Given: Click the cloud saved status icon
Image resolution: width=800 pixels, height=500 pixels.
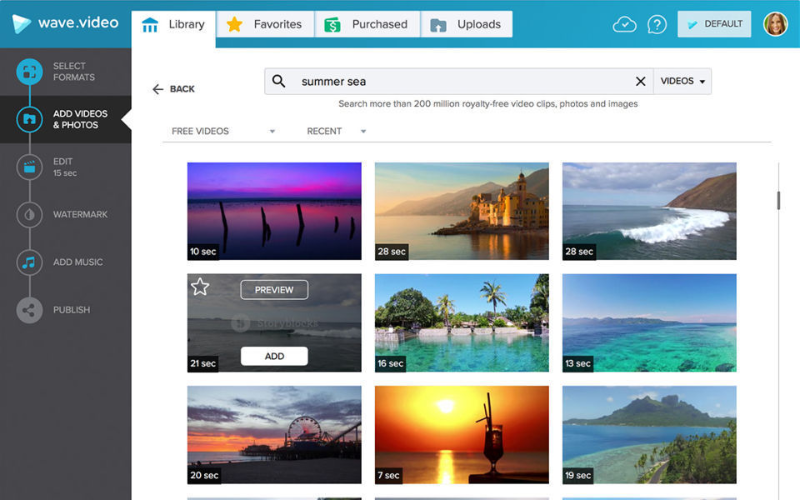Looking at the screenshot, I should point(624,24).
